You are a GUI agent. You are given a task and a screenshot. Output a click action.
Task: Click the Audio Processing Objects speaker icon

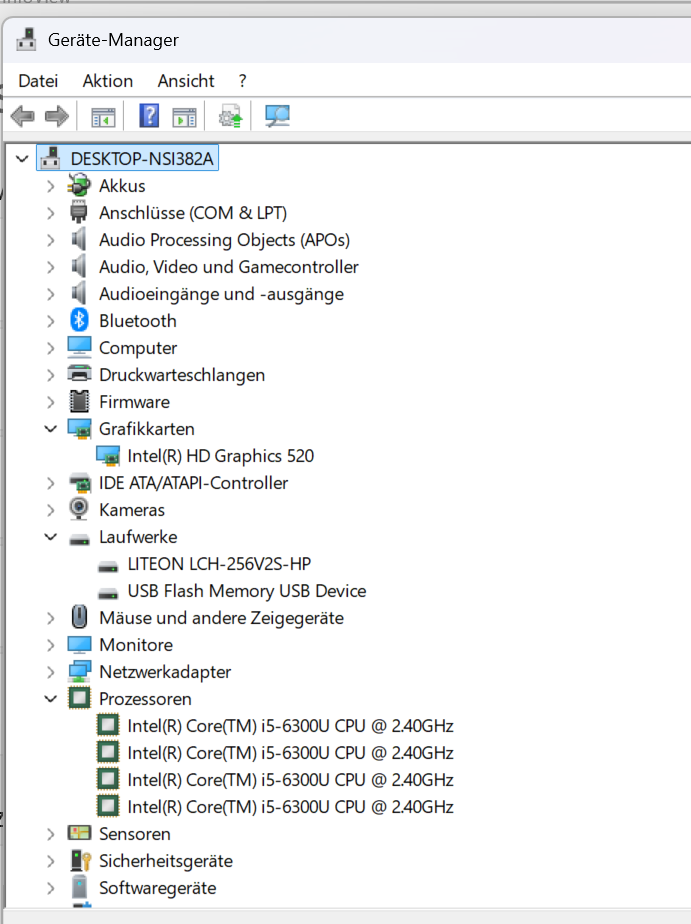78,239
